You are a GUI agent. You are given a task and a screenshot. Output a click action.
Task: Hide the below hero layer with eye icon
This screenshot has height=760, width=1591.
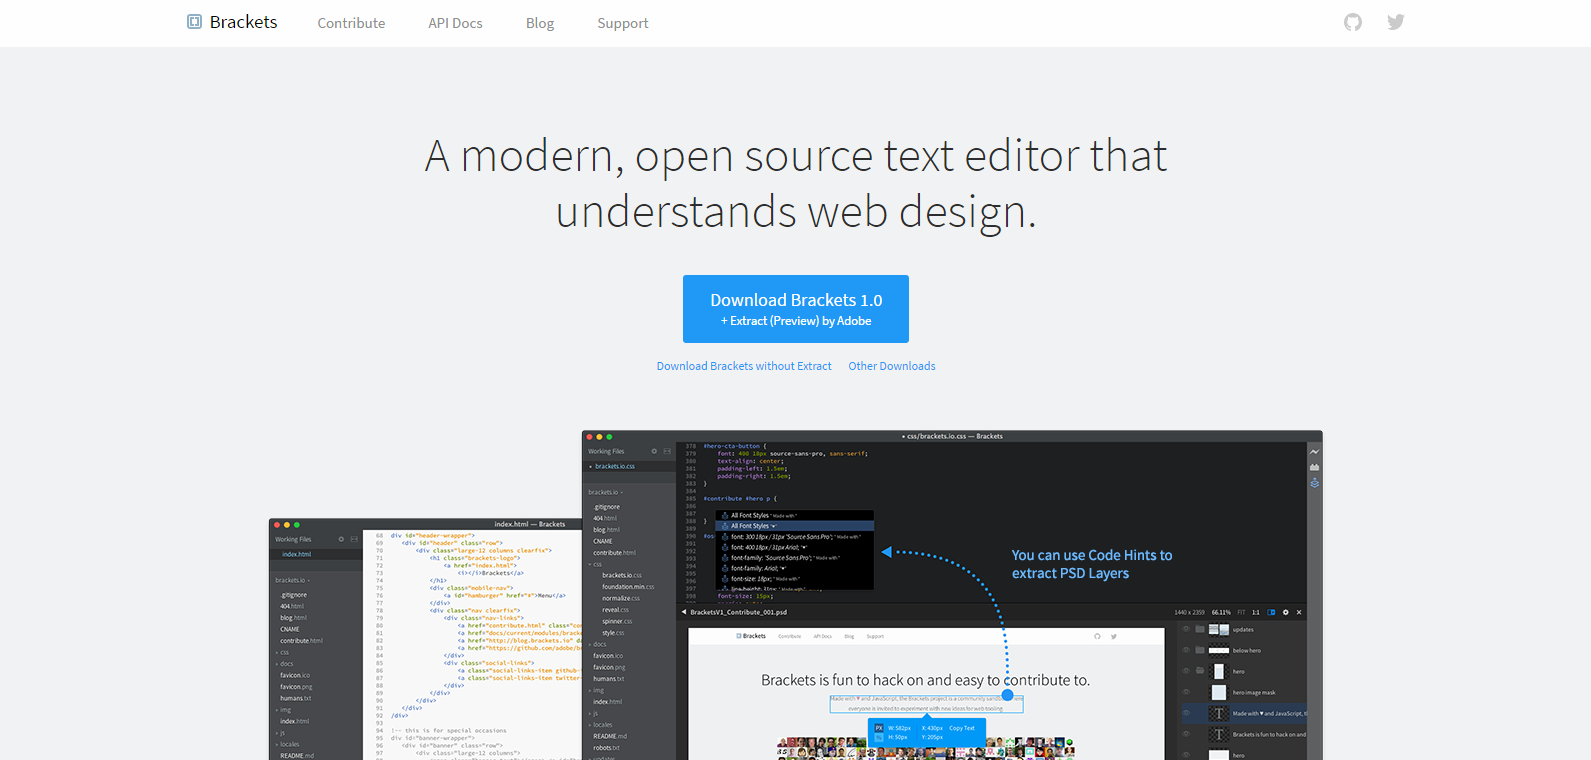point(1186,650)
